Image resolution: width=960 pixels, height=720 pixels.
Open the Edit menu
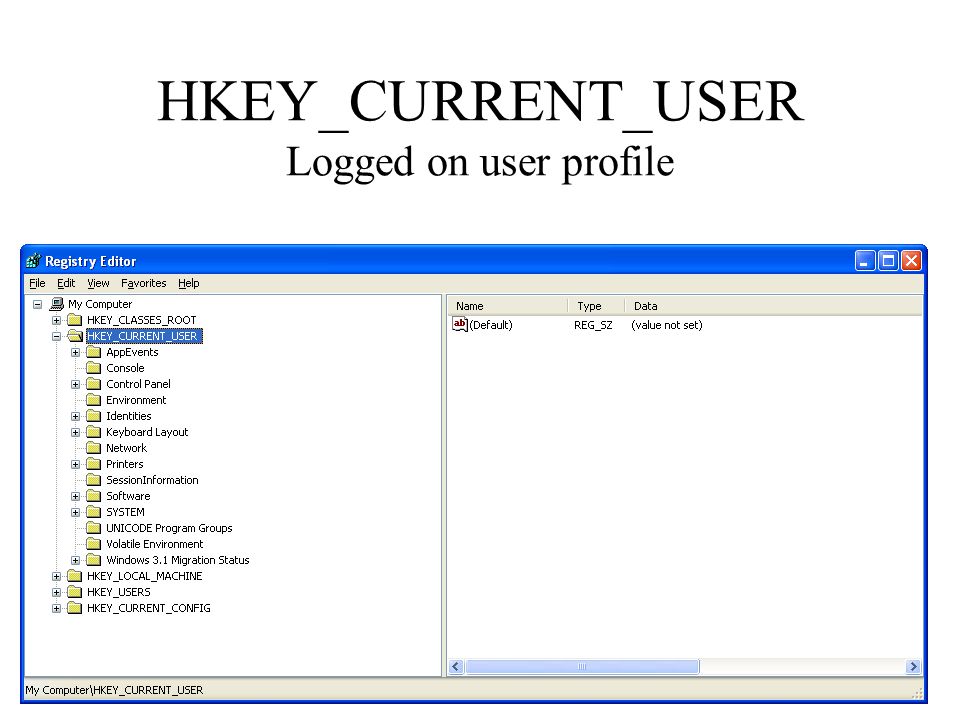(66, 283)
